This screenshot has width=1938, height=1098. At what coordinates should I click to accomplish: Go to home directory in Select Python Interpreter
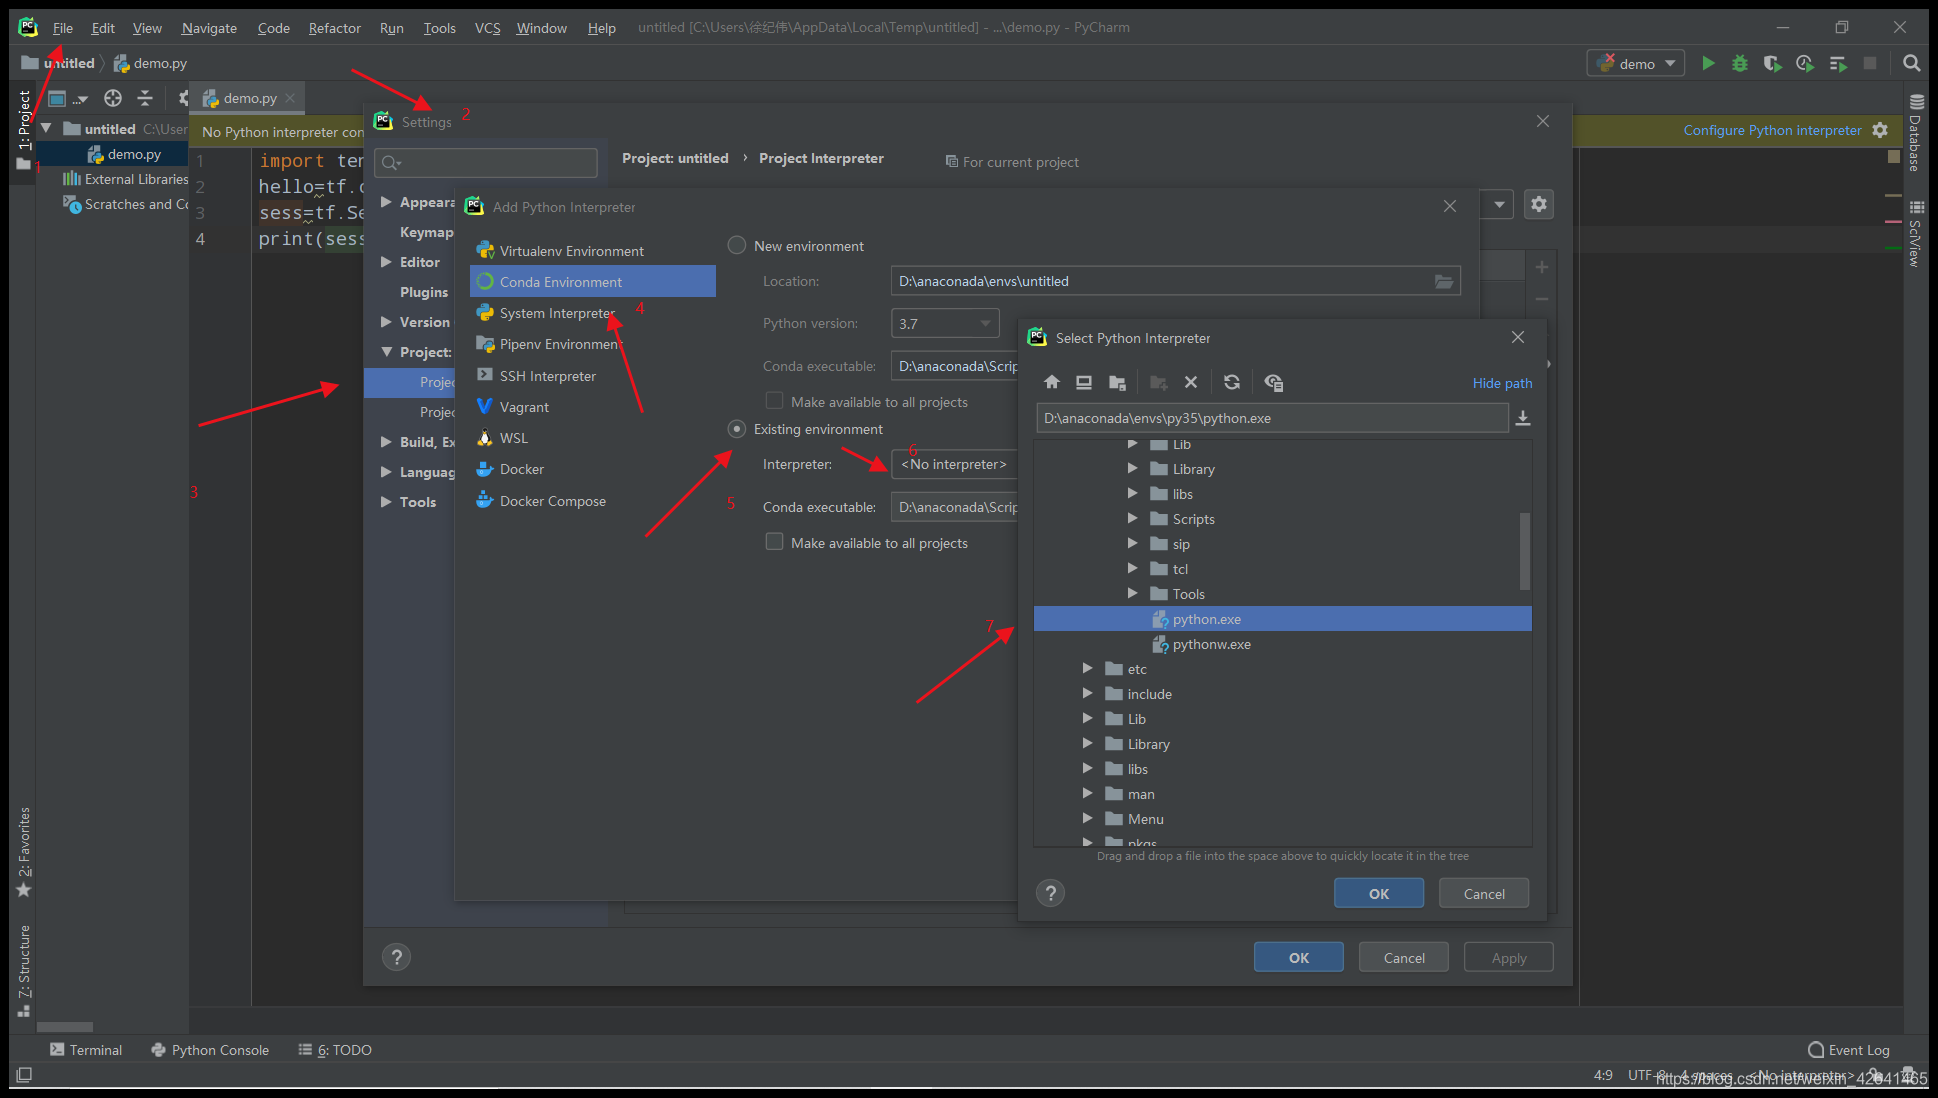[1051, 382]
